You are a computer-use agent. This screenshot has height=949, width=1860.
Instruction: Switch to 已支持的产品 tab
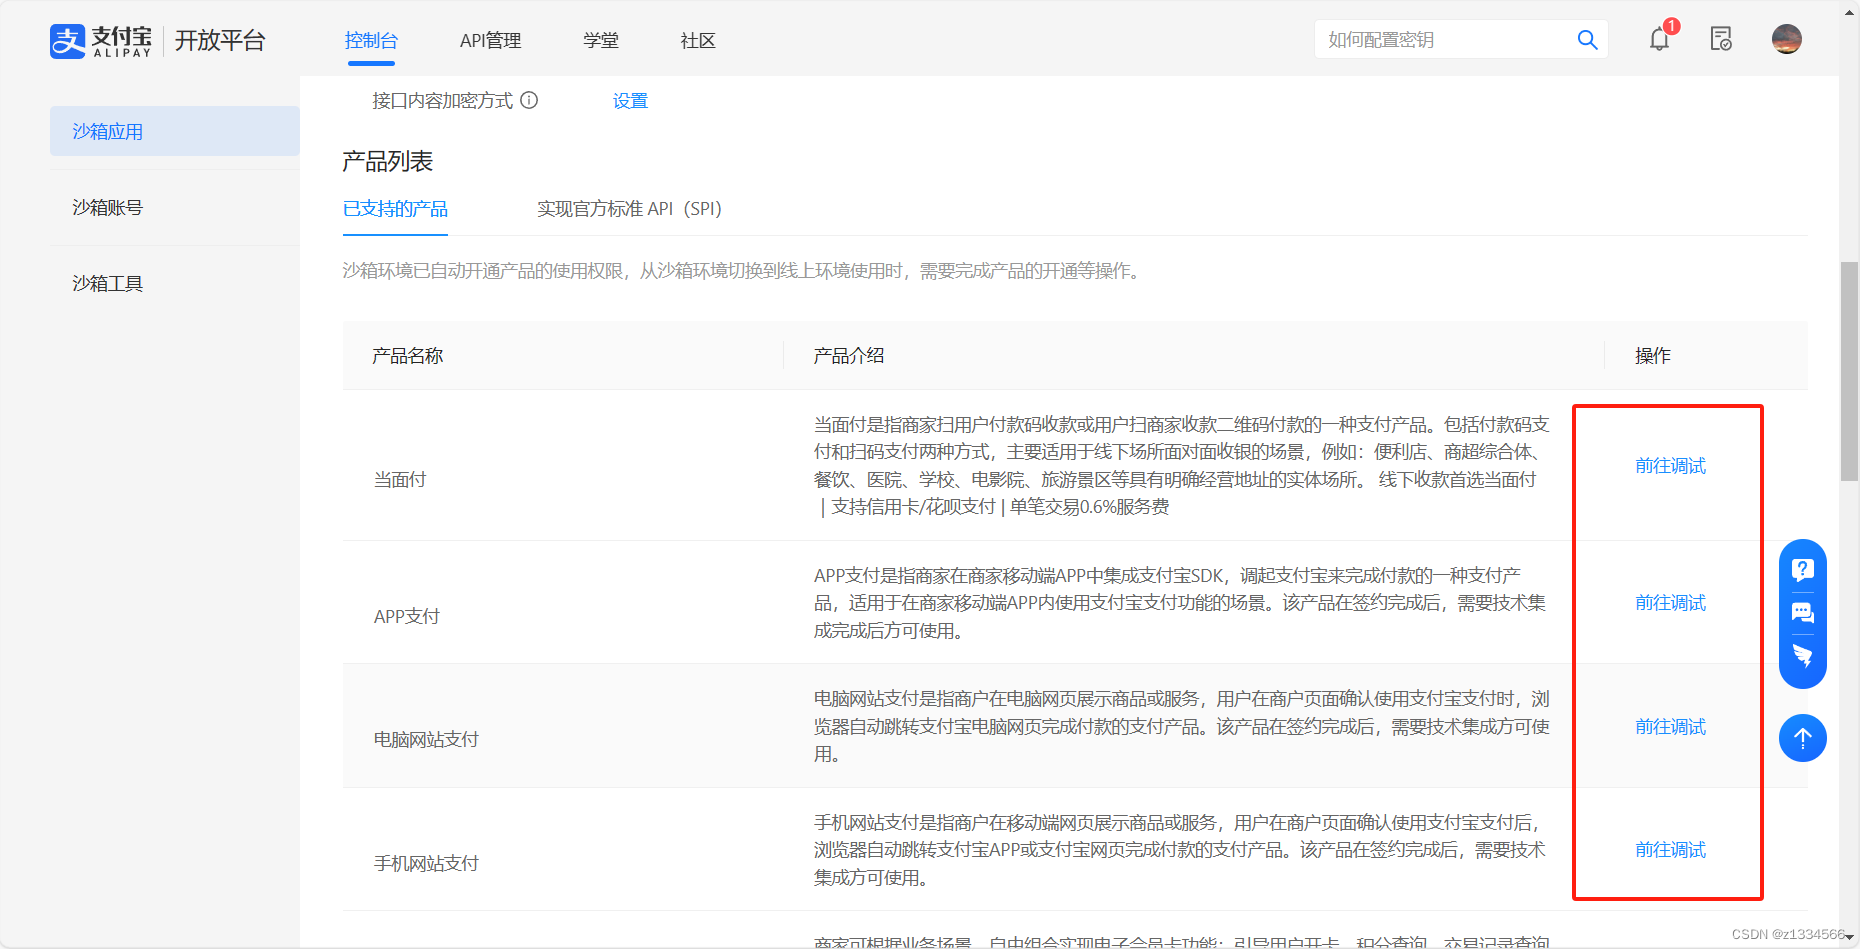395,209
